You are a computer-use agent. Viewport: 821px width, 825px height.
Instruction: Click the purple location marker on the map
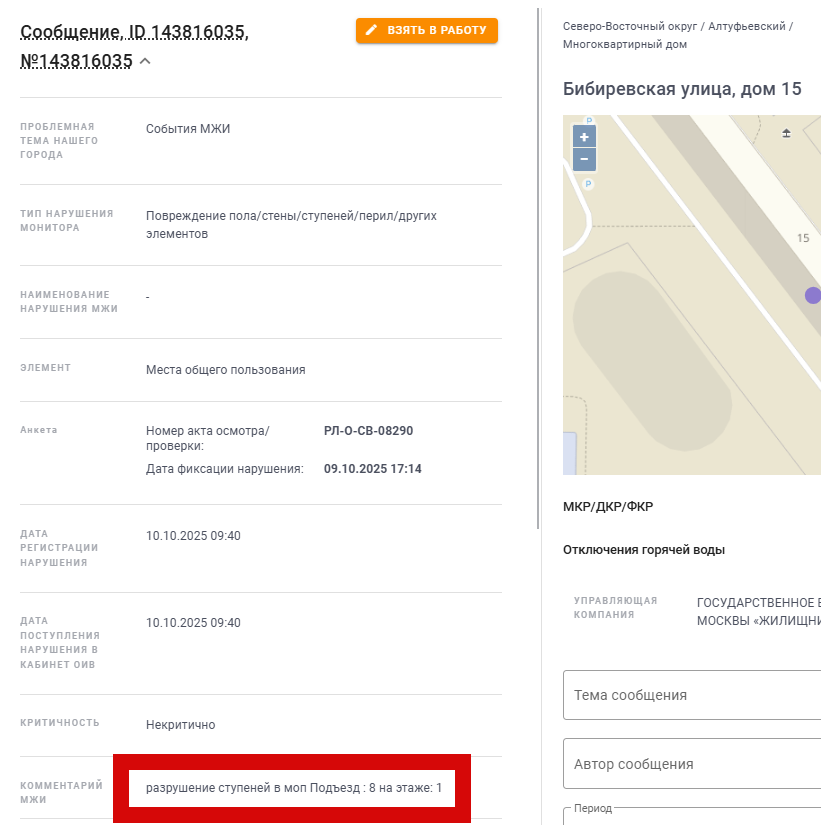coord(813,295)
